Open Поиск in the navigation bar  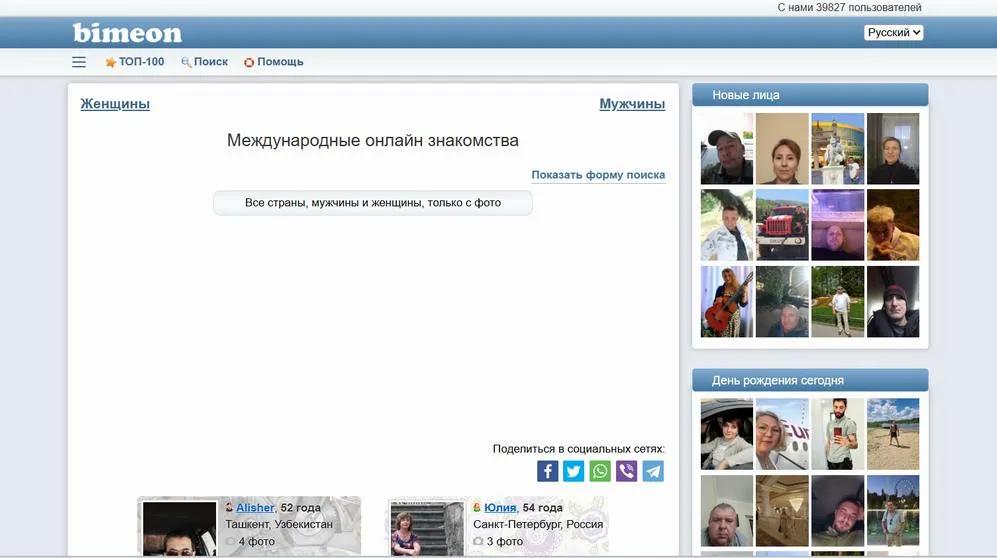click(205, 62)
